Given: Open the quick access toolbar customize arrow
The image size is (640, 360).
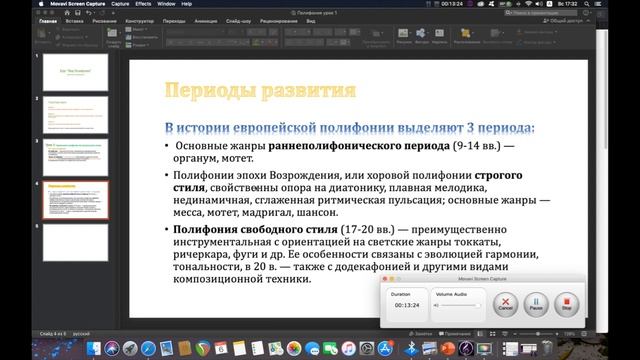Looking at the screenshot, I should 113,13.
